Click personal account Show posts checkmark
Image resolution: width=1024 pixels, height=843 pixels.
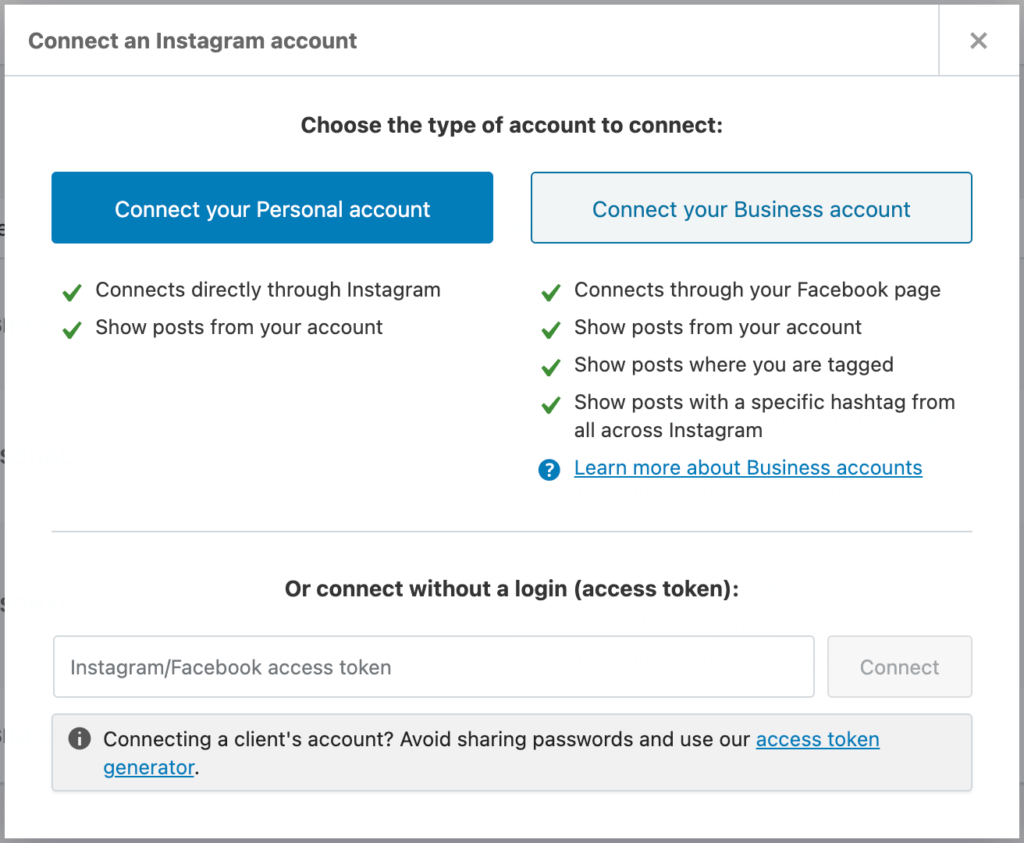pos(72,330)
